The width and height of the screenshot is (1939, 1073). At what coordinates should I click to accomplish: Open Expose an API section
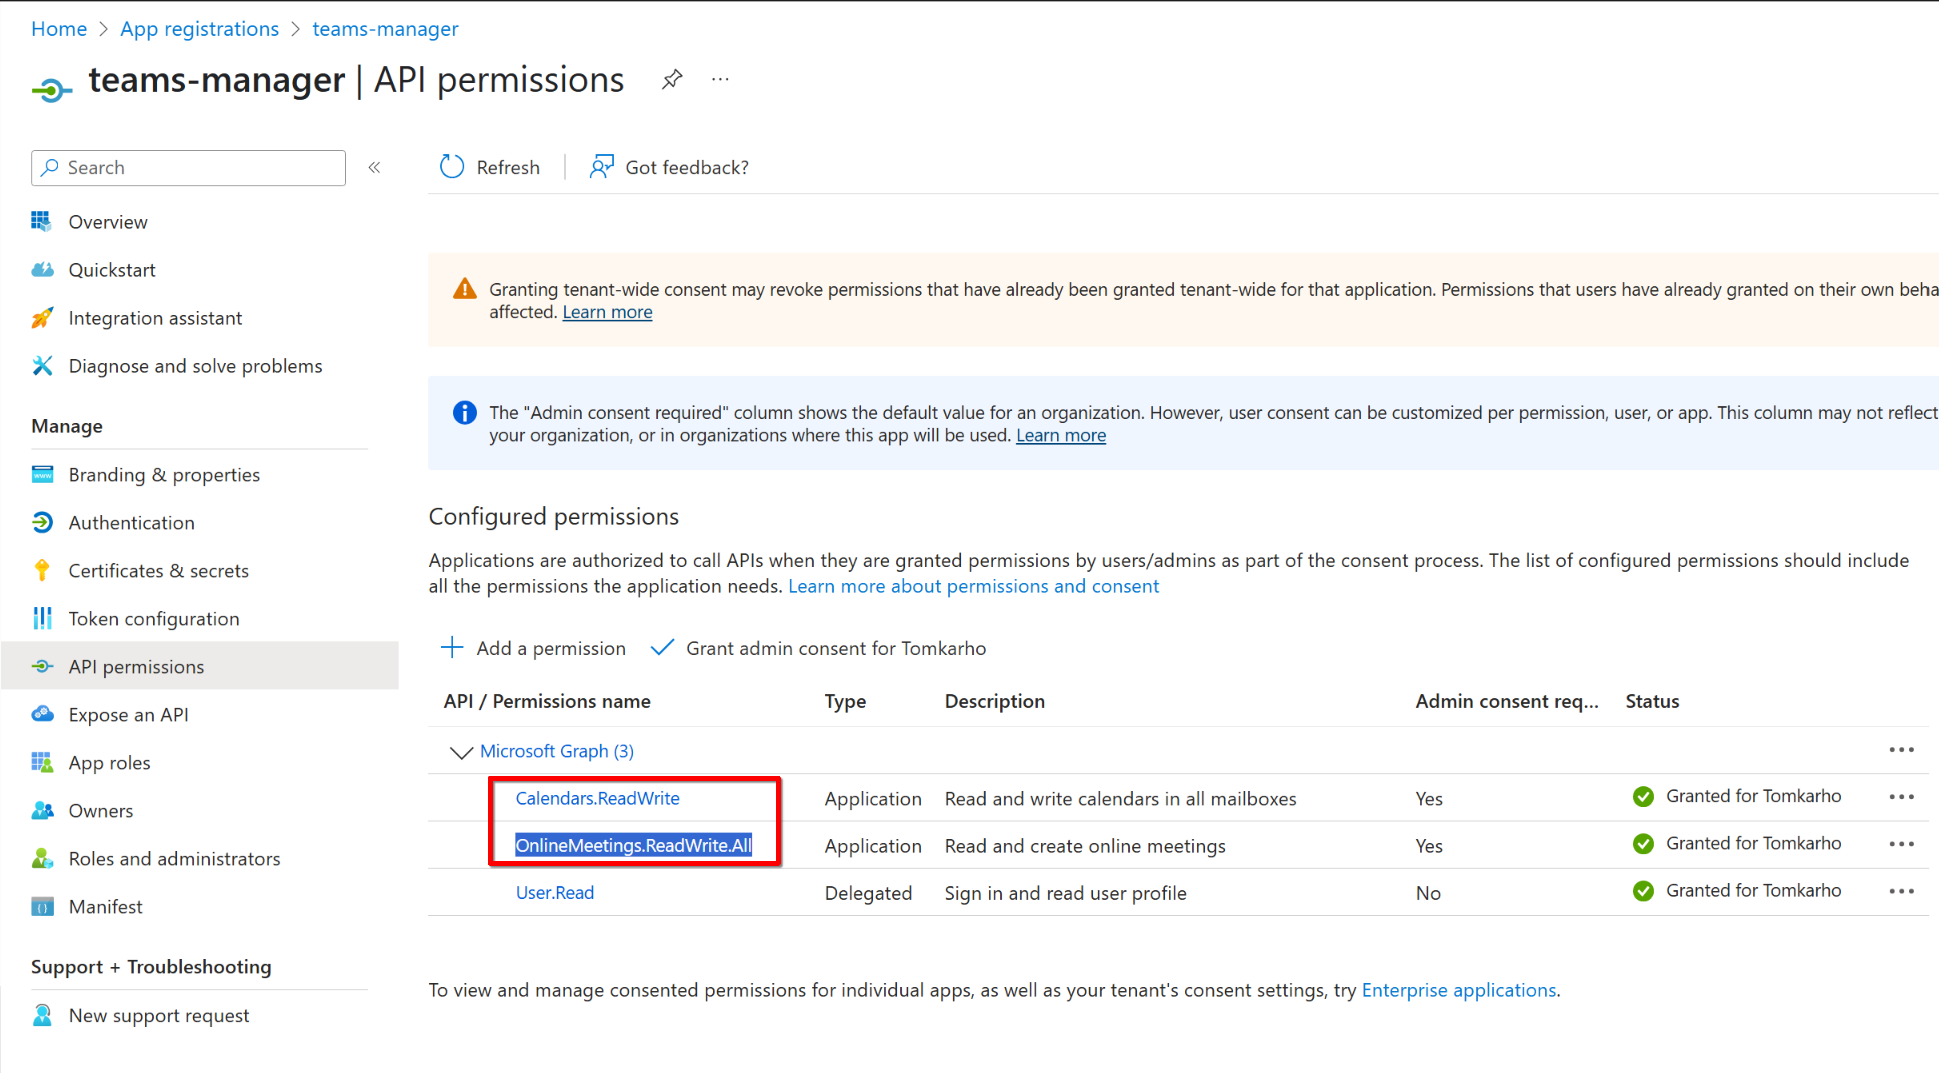pyautogui.click(x=128, y=714)
